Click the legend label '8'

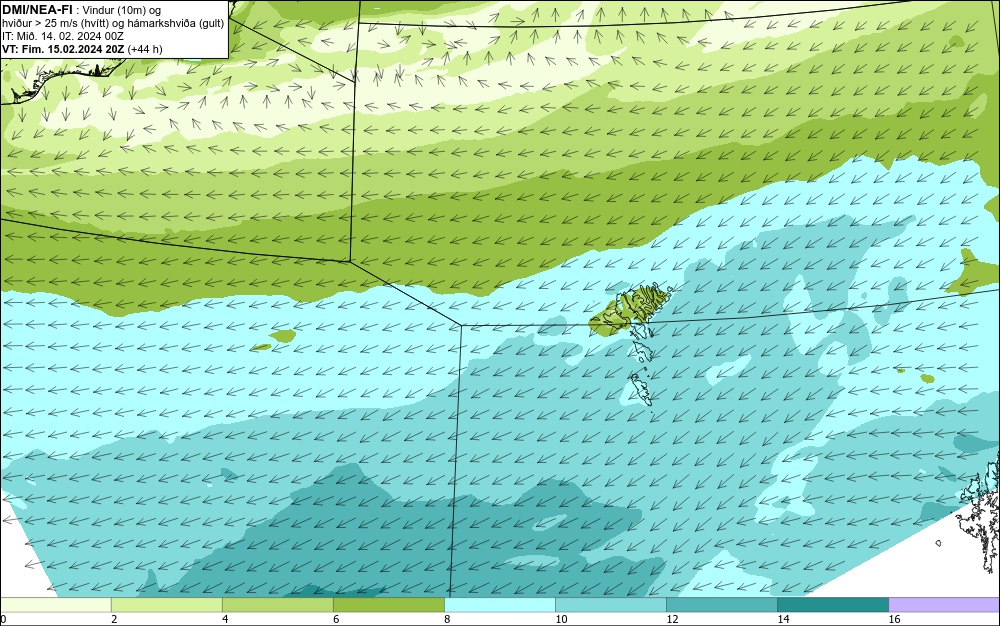pyautogui.click(x=447, y=619)
